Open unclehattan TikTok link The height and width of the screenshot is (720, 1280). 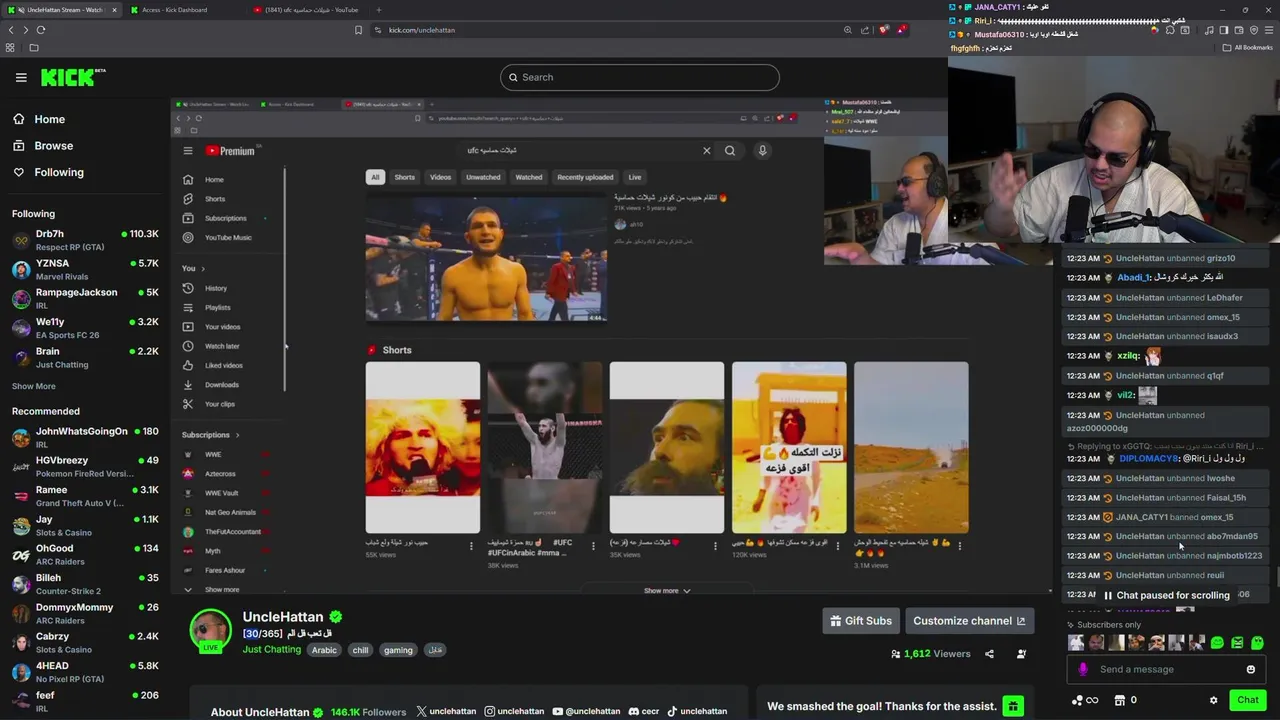coord(697,711)
